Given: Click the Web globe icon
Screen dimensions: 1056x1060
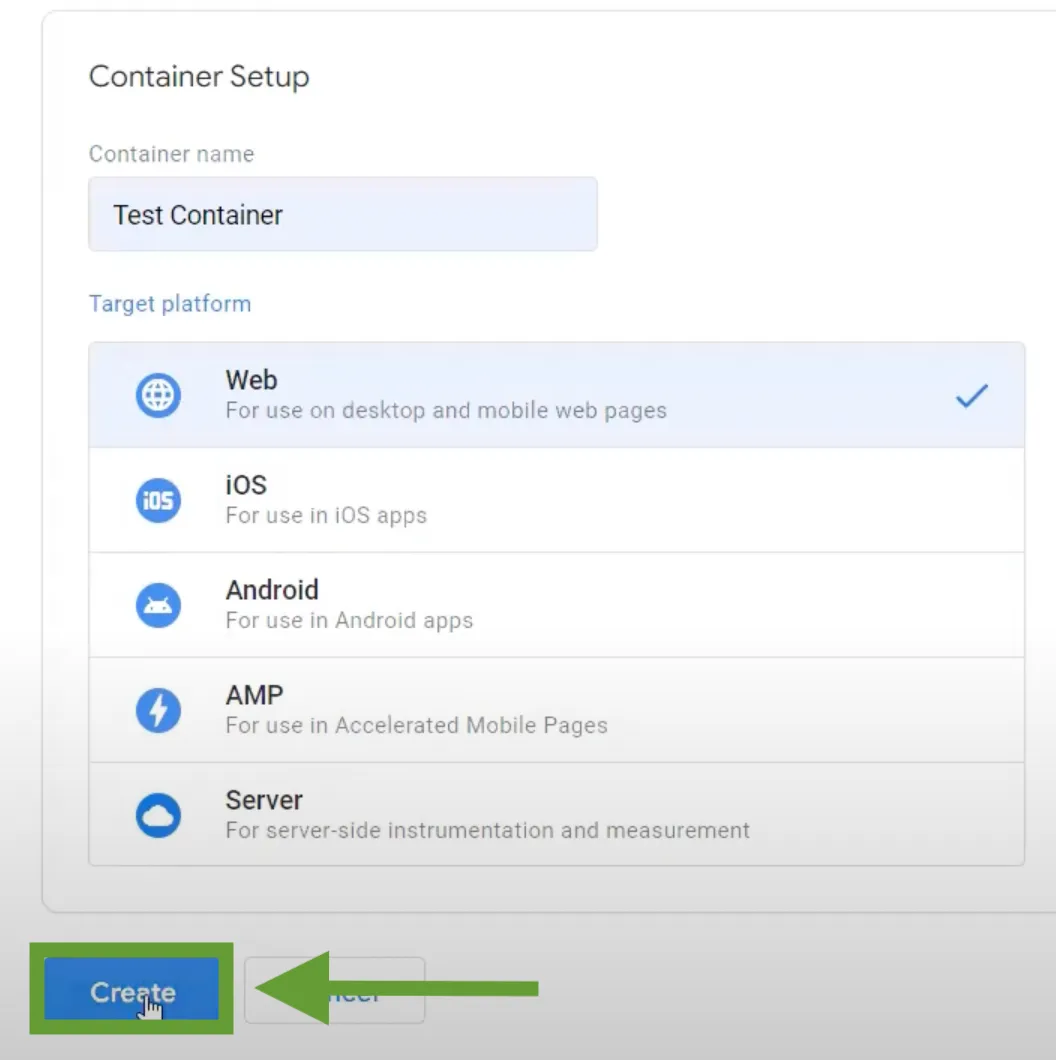Looking at the screenshot, I should [x=158, y=395].
